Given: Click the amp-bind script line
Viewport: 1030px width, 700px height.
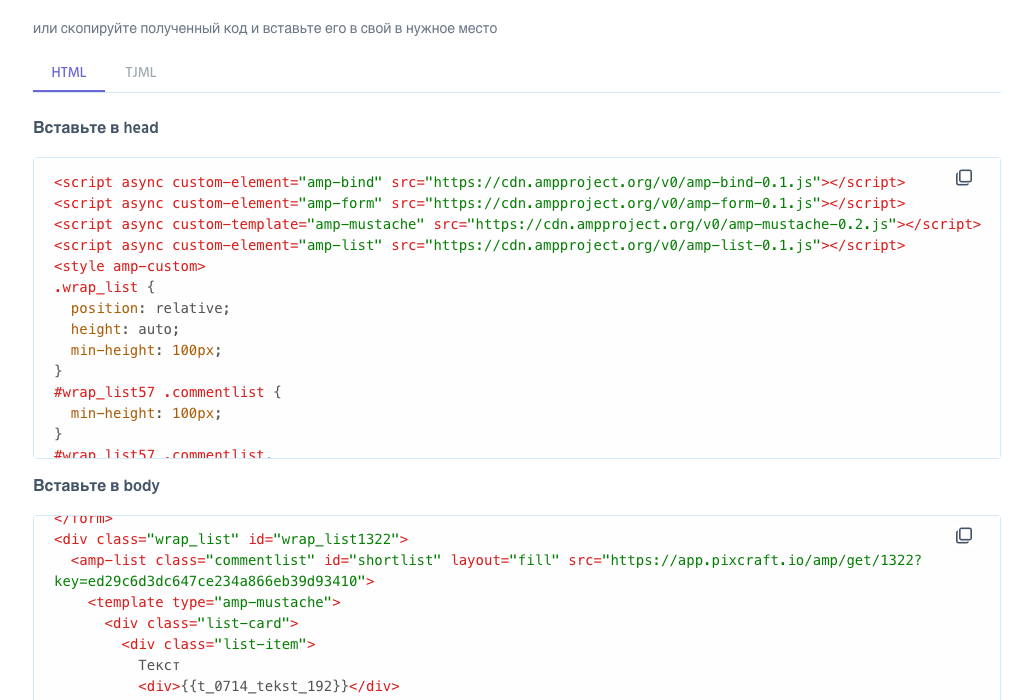Looking at the screenshot, I should pos(480,183).
